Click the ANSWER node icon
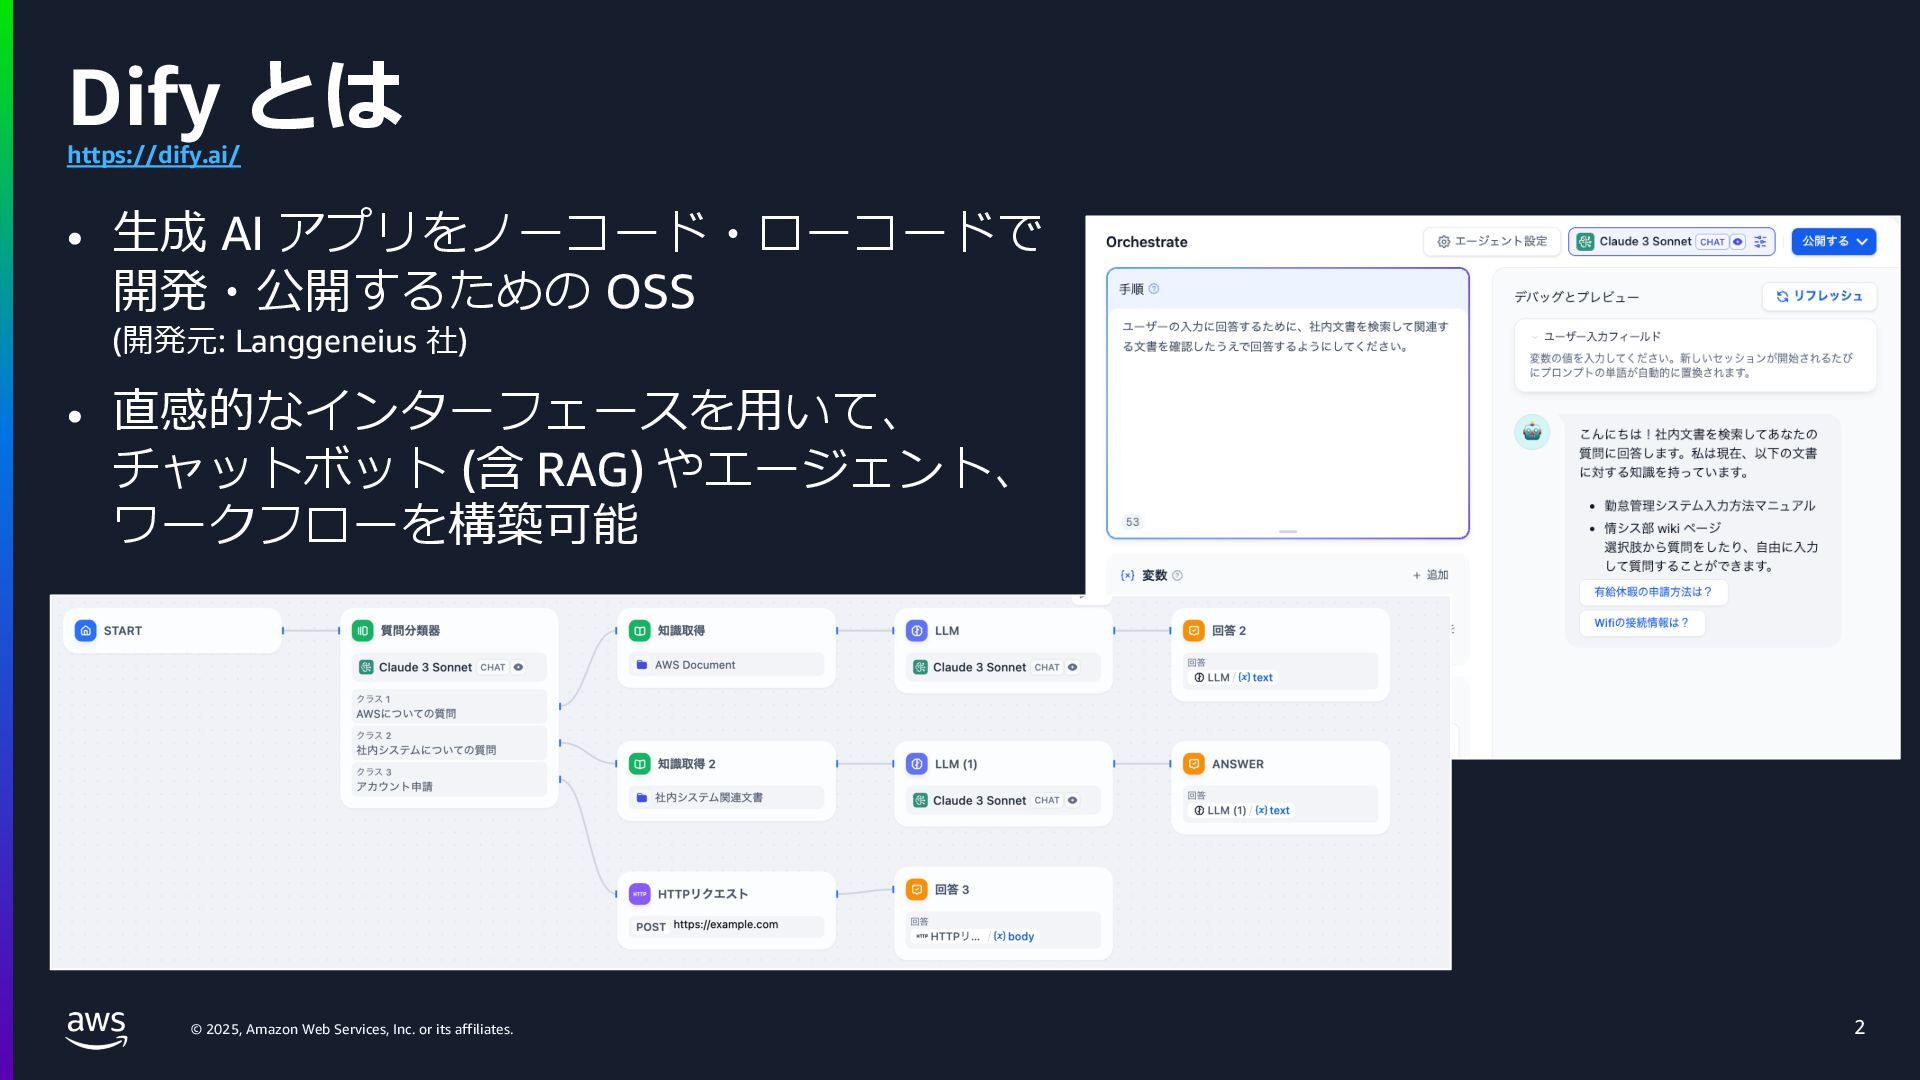The image size is (1920, 1080). pyautogui.click(x=1194, y=764)
